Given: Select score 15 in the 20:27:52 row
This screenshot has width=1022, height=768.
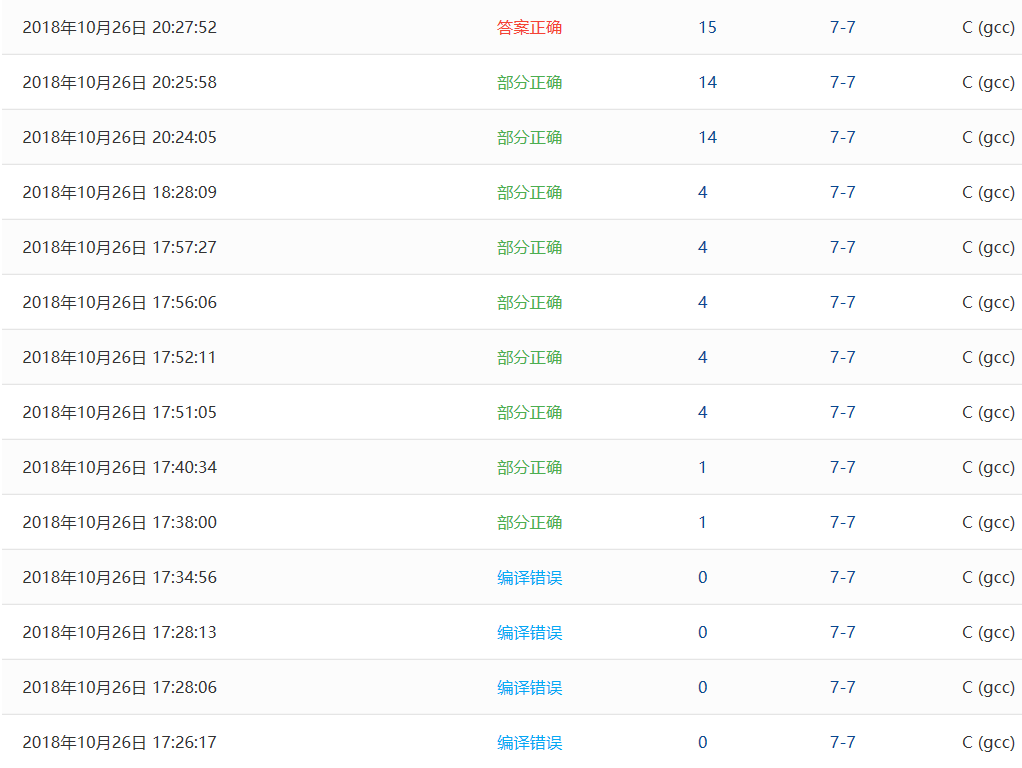Looking at the screenshot, I should click(707, 27).
